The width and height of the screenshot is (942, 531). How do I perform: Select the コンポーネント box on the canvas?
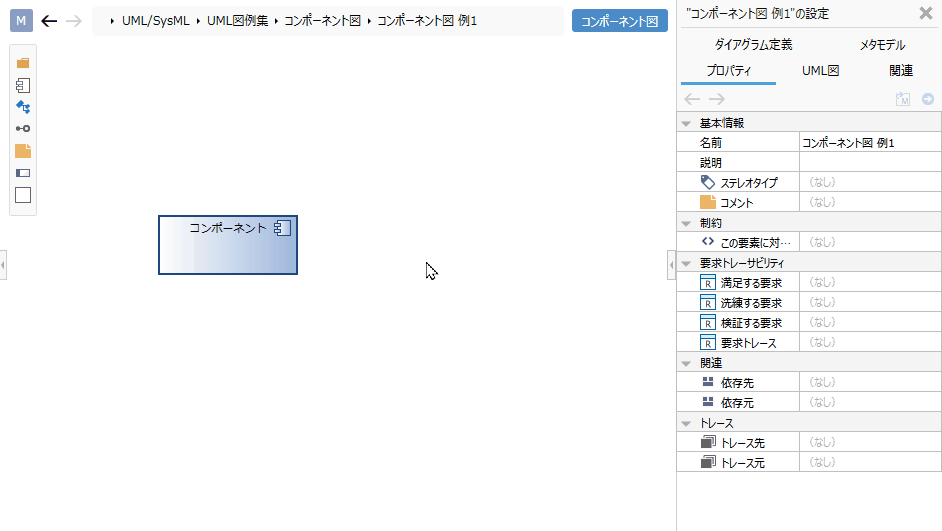click(x=228, y=245)
